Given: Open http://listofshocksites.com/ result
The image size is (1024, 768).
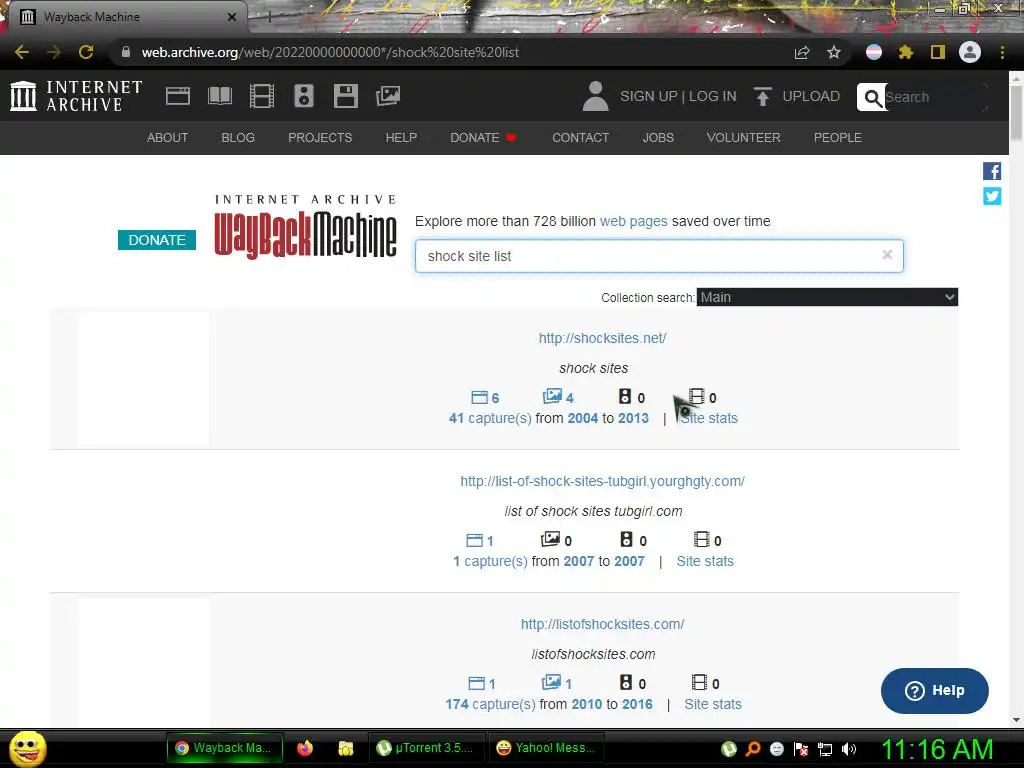Looking at the screenshot, I should (x=602, y=624).
